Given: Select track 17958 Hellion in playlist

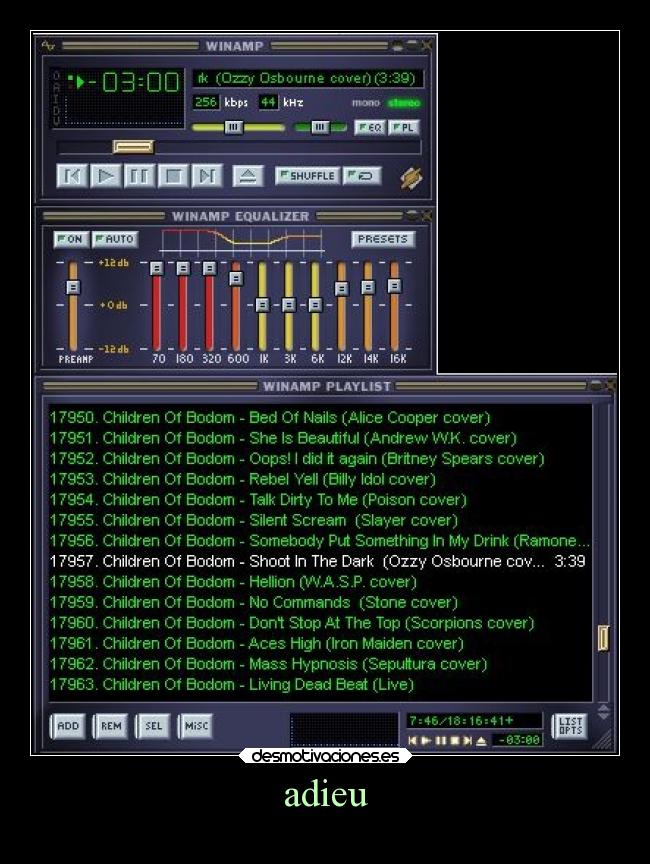Looking at the screenshot, I should [260, 582].
